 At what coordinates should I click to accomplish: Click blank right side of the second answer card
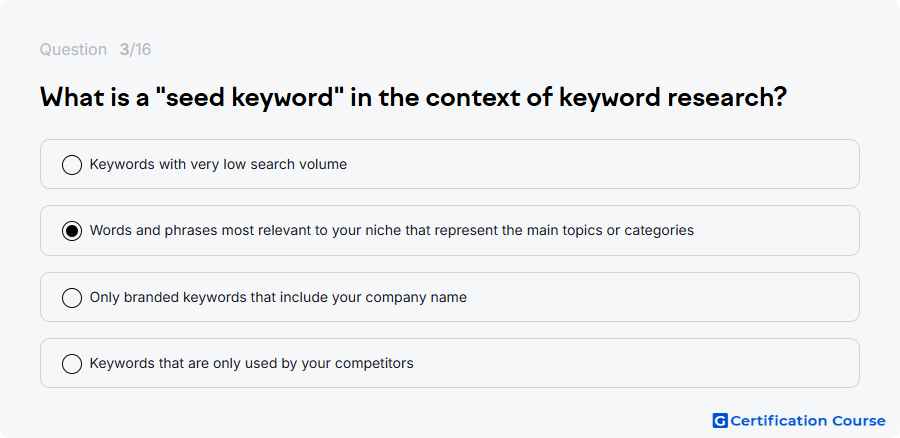click(x=775, y=231)
